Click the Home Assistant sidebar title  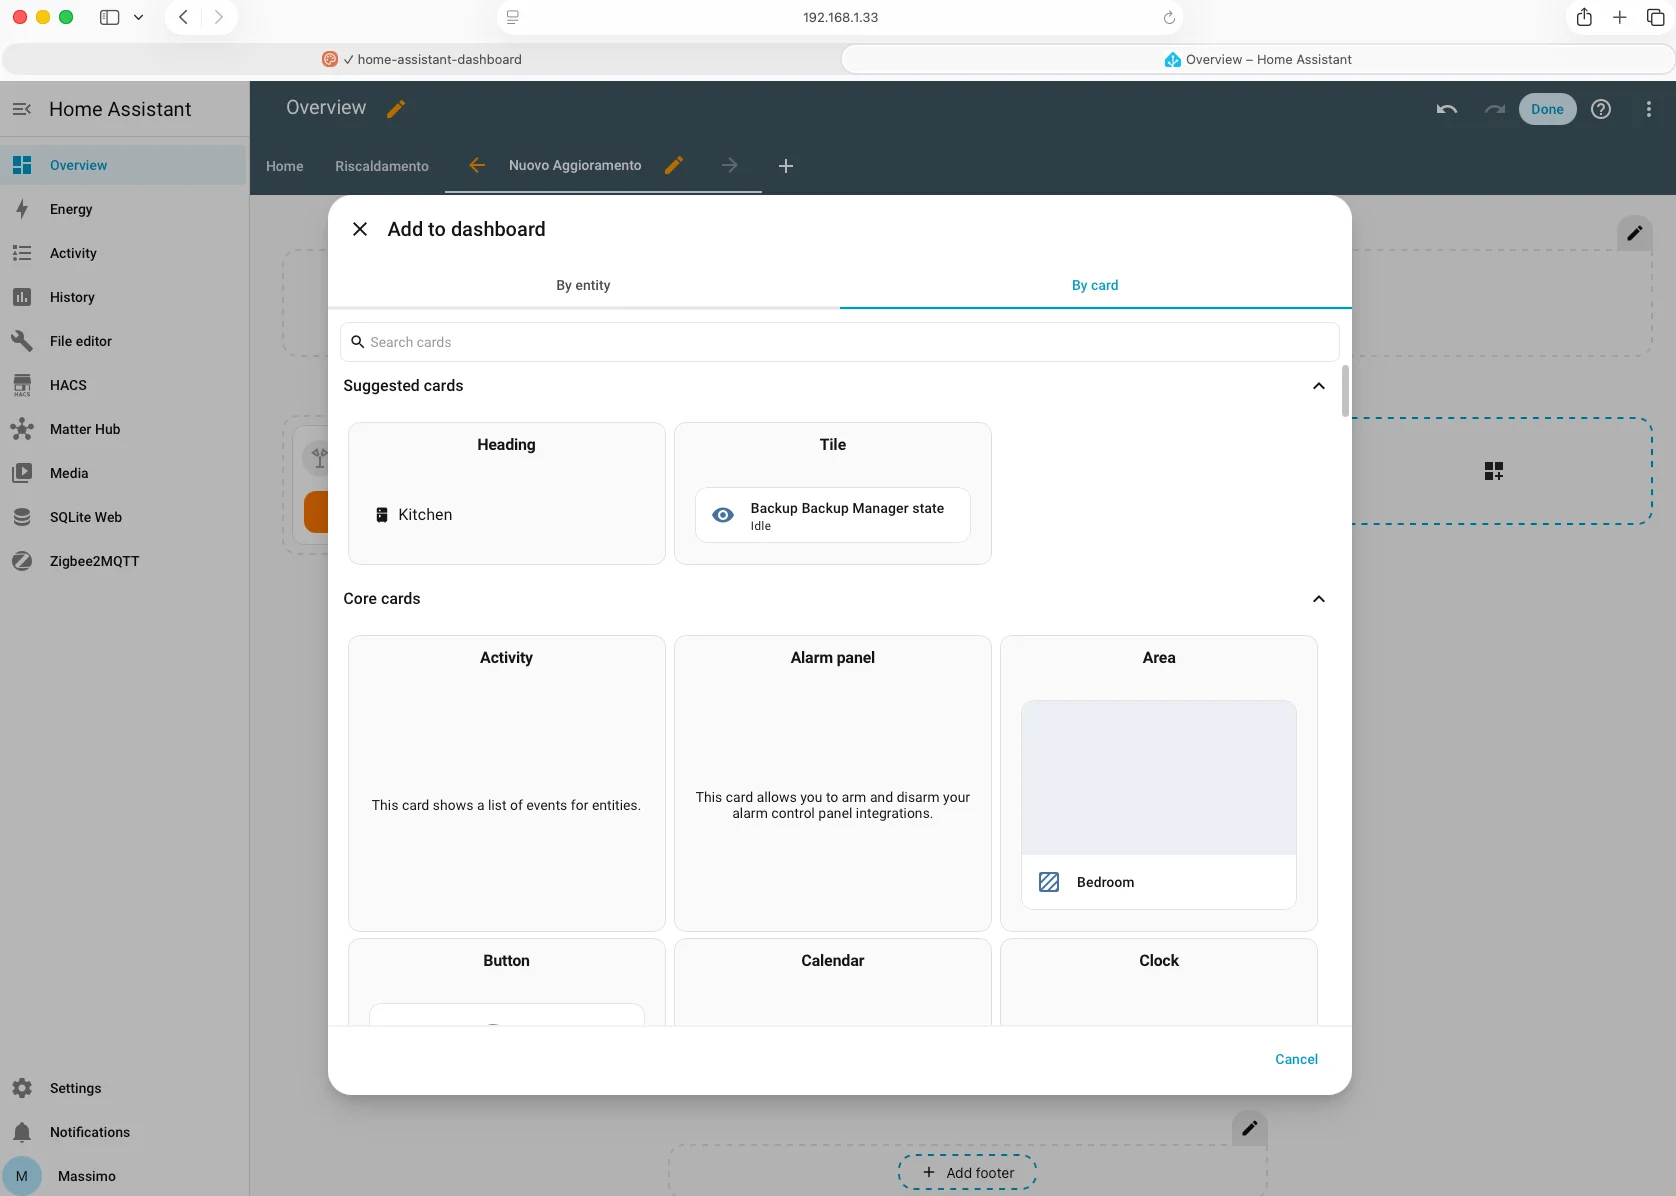120,109
